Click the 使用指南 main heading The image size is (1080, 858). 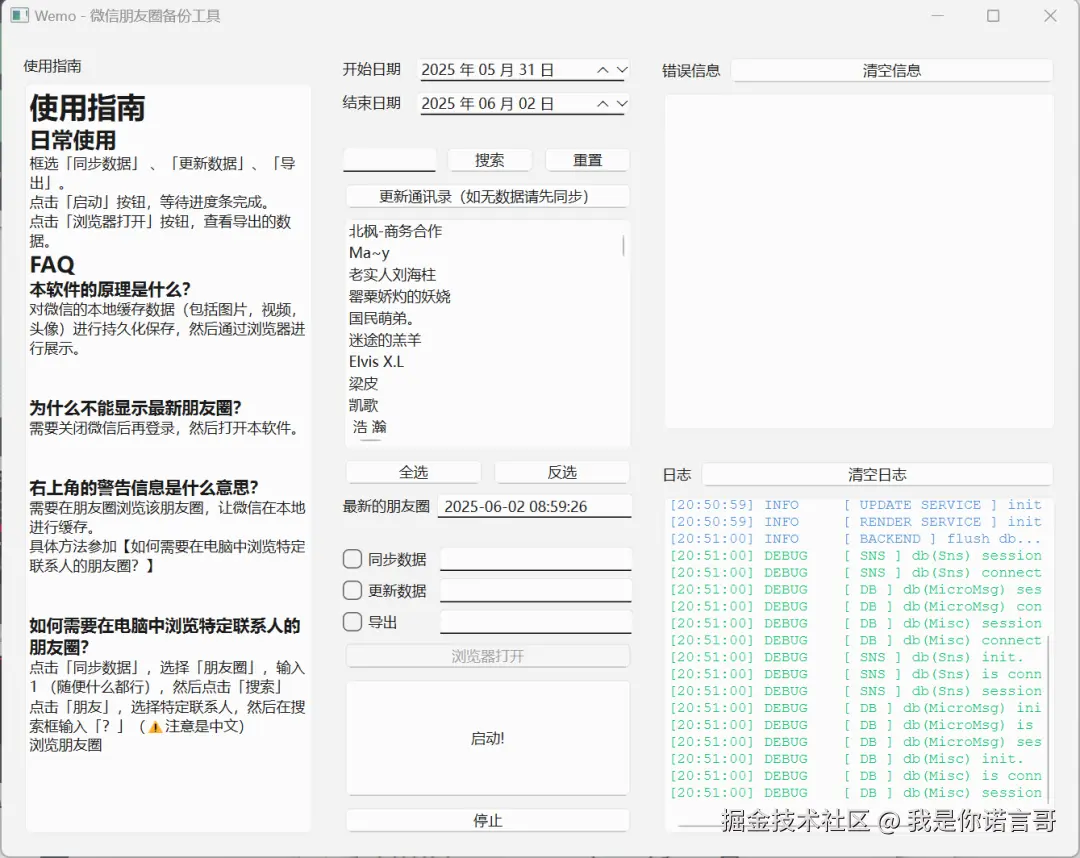pyautogui.click(x=87, y=108)
